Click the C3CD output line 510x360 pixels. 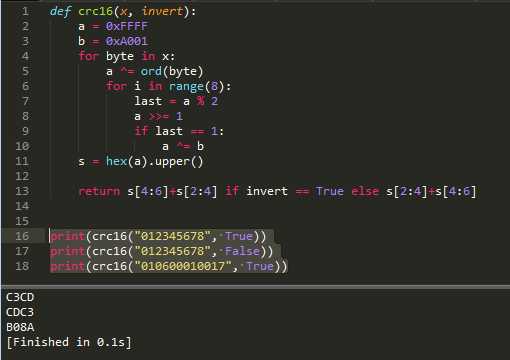pyautogui.click(x=20, y=297)
